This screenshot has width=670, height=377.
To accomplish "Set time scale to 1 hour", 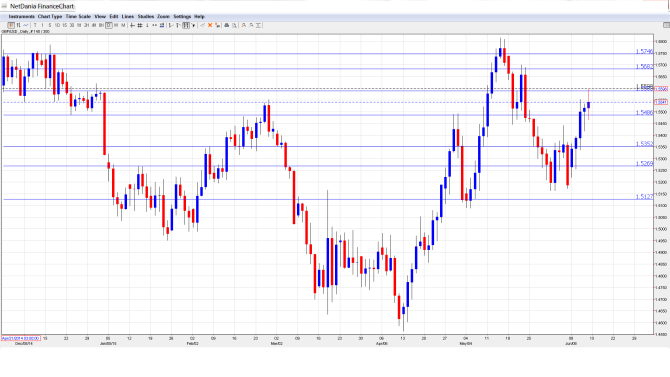I will (79, 25).
